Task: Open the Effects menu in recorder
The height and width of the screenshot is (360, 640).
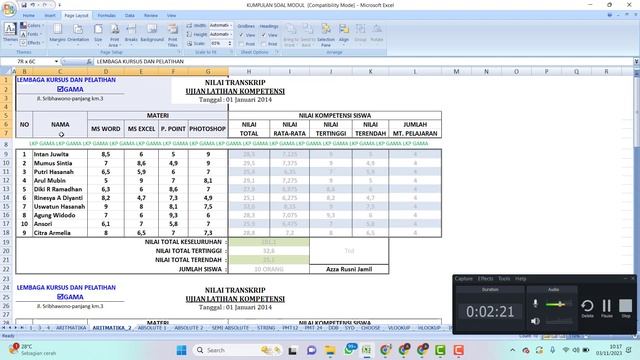Action: click(485, 279)
